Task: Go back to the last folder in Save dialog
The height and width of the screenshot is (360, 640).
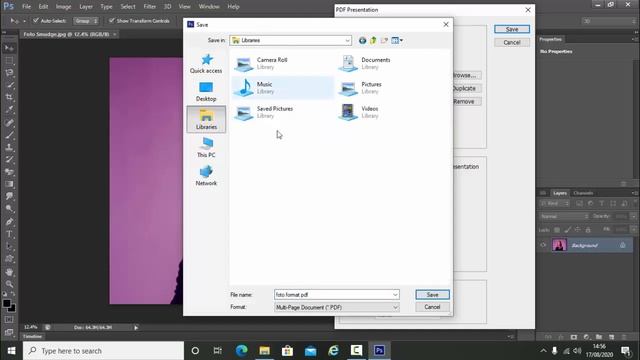Action: coord(362,40)
